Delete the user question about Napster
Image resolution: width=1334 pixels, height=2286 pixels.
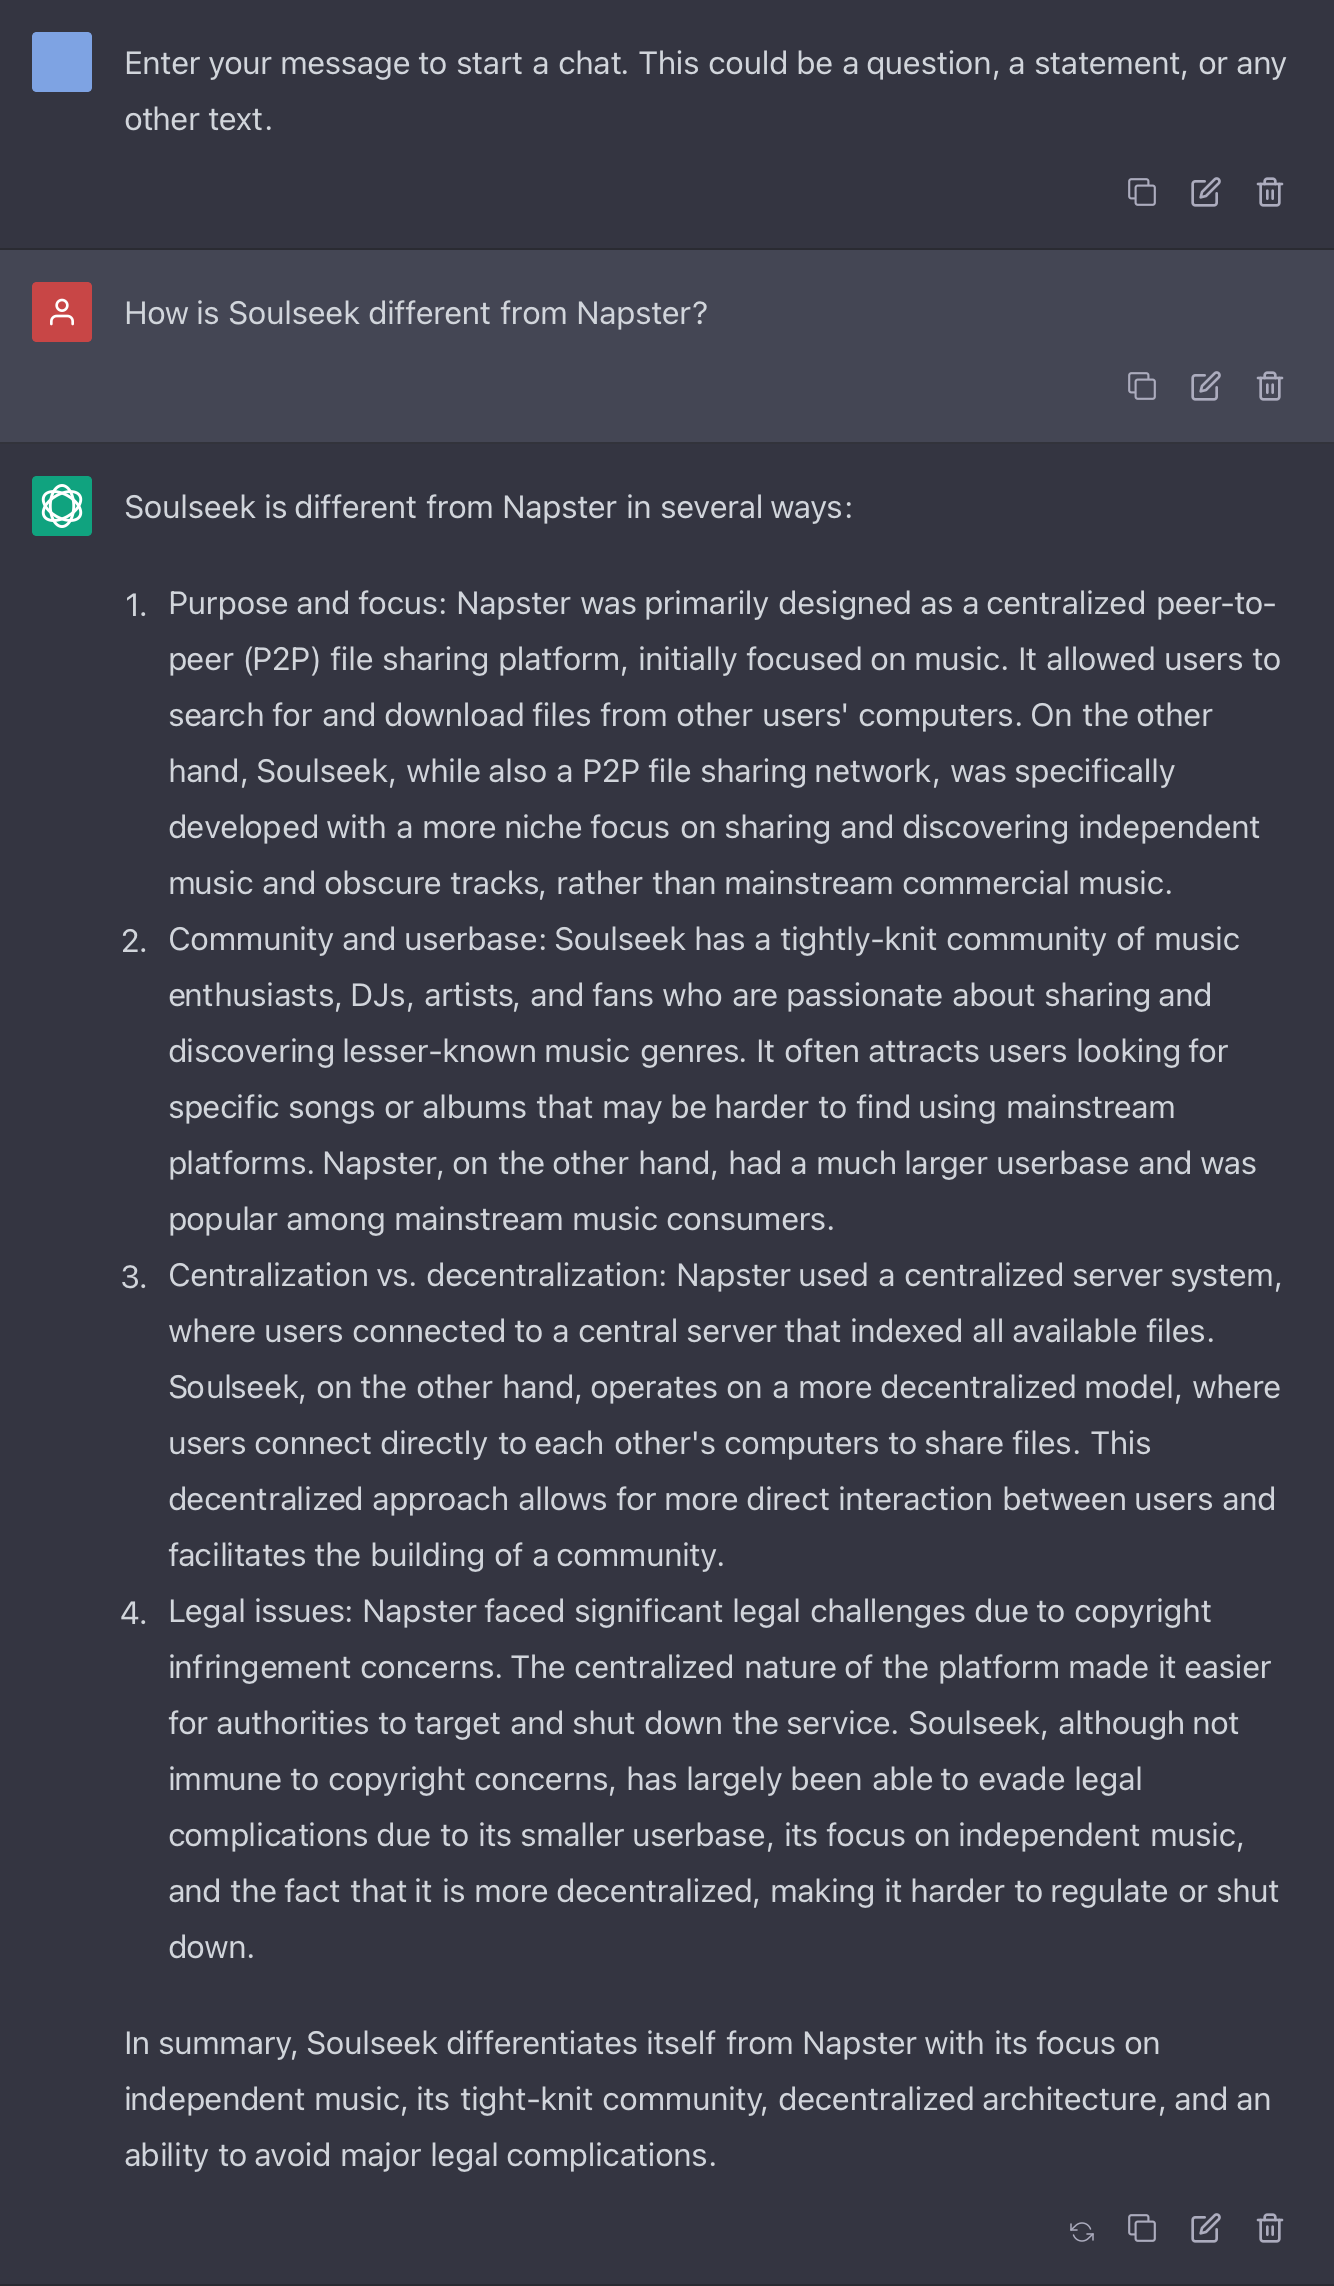1269,385
